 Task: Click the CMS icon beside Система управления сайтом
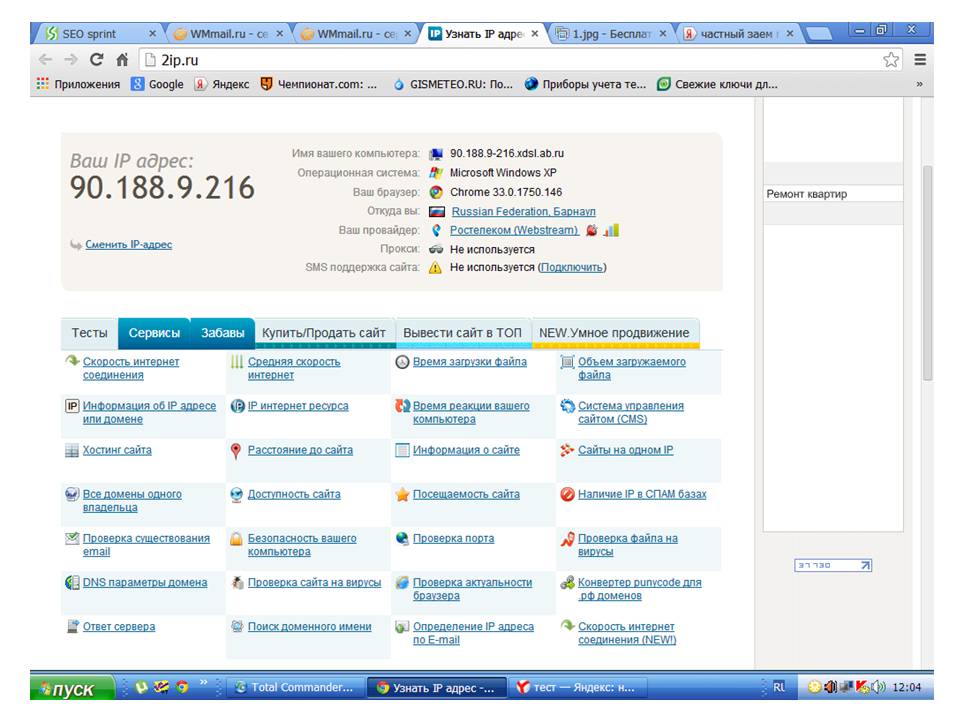[568, 406]
